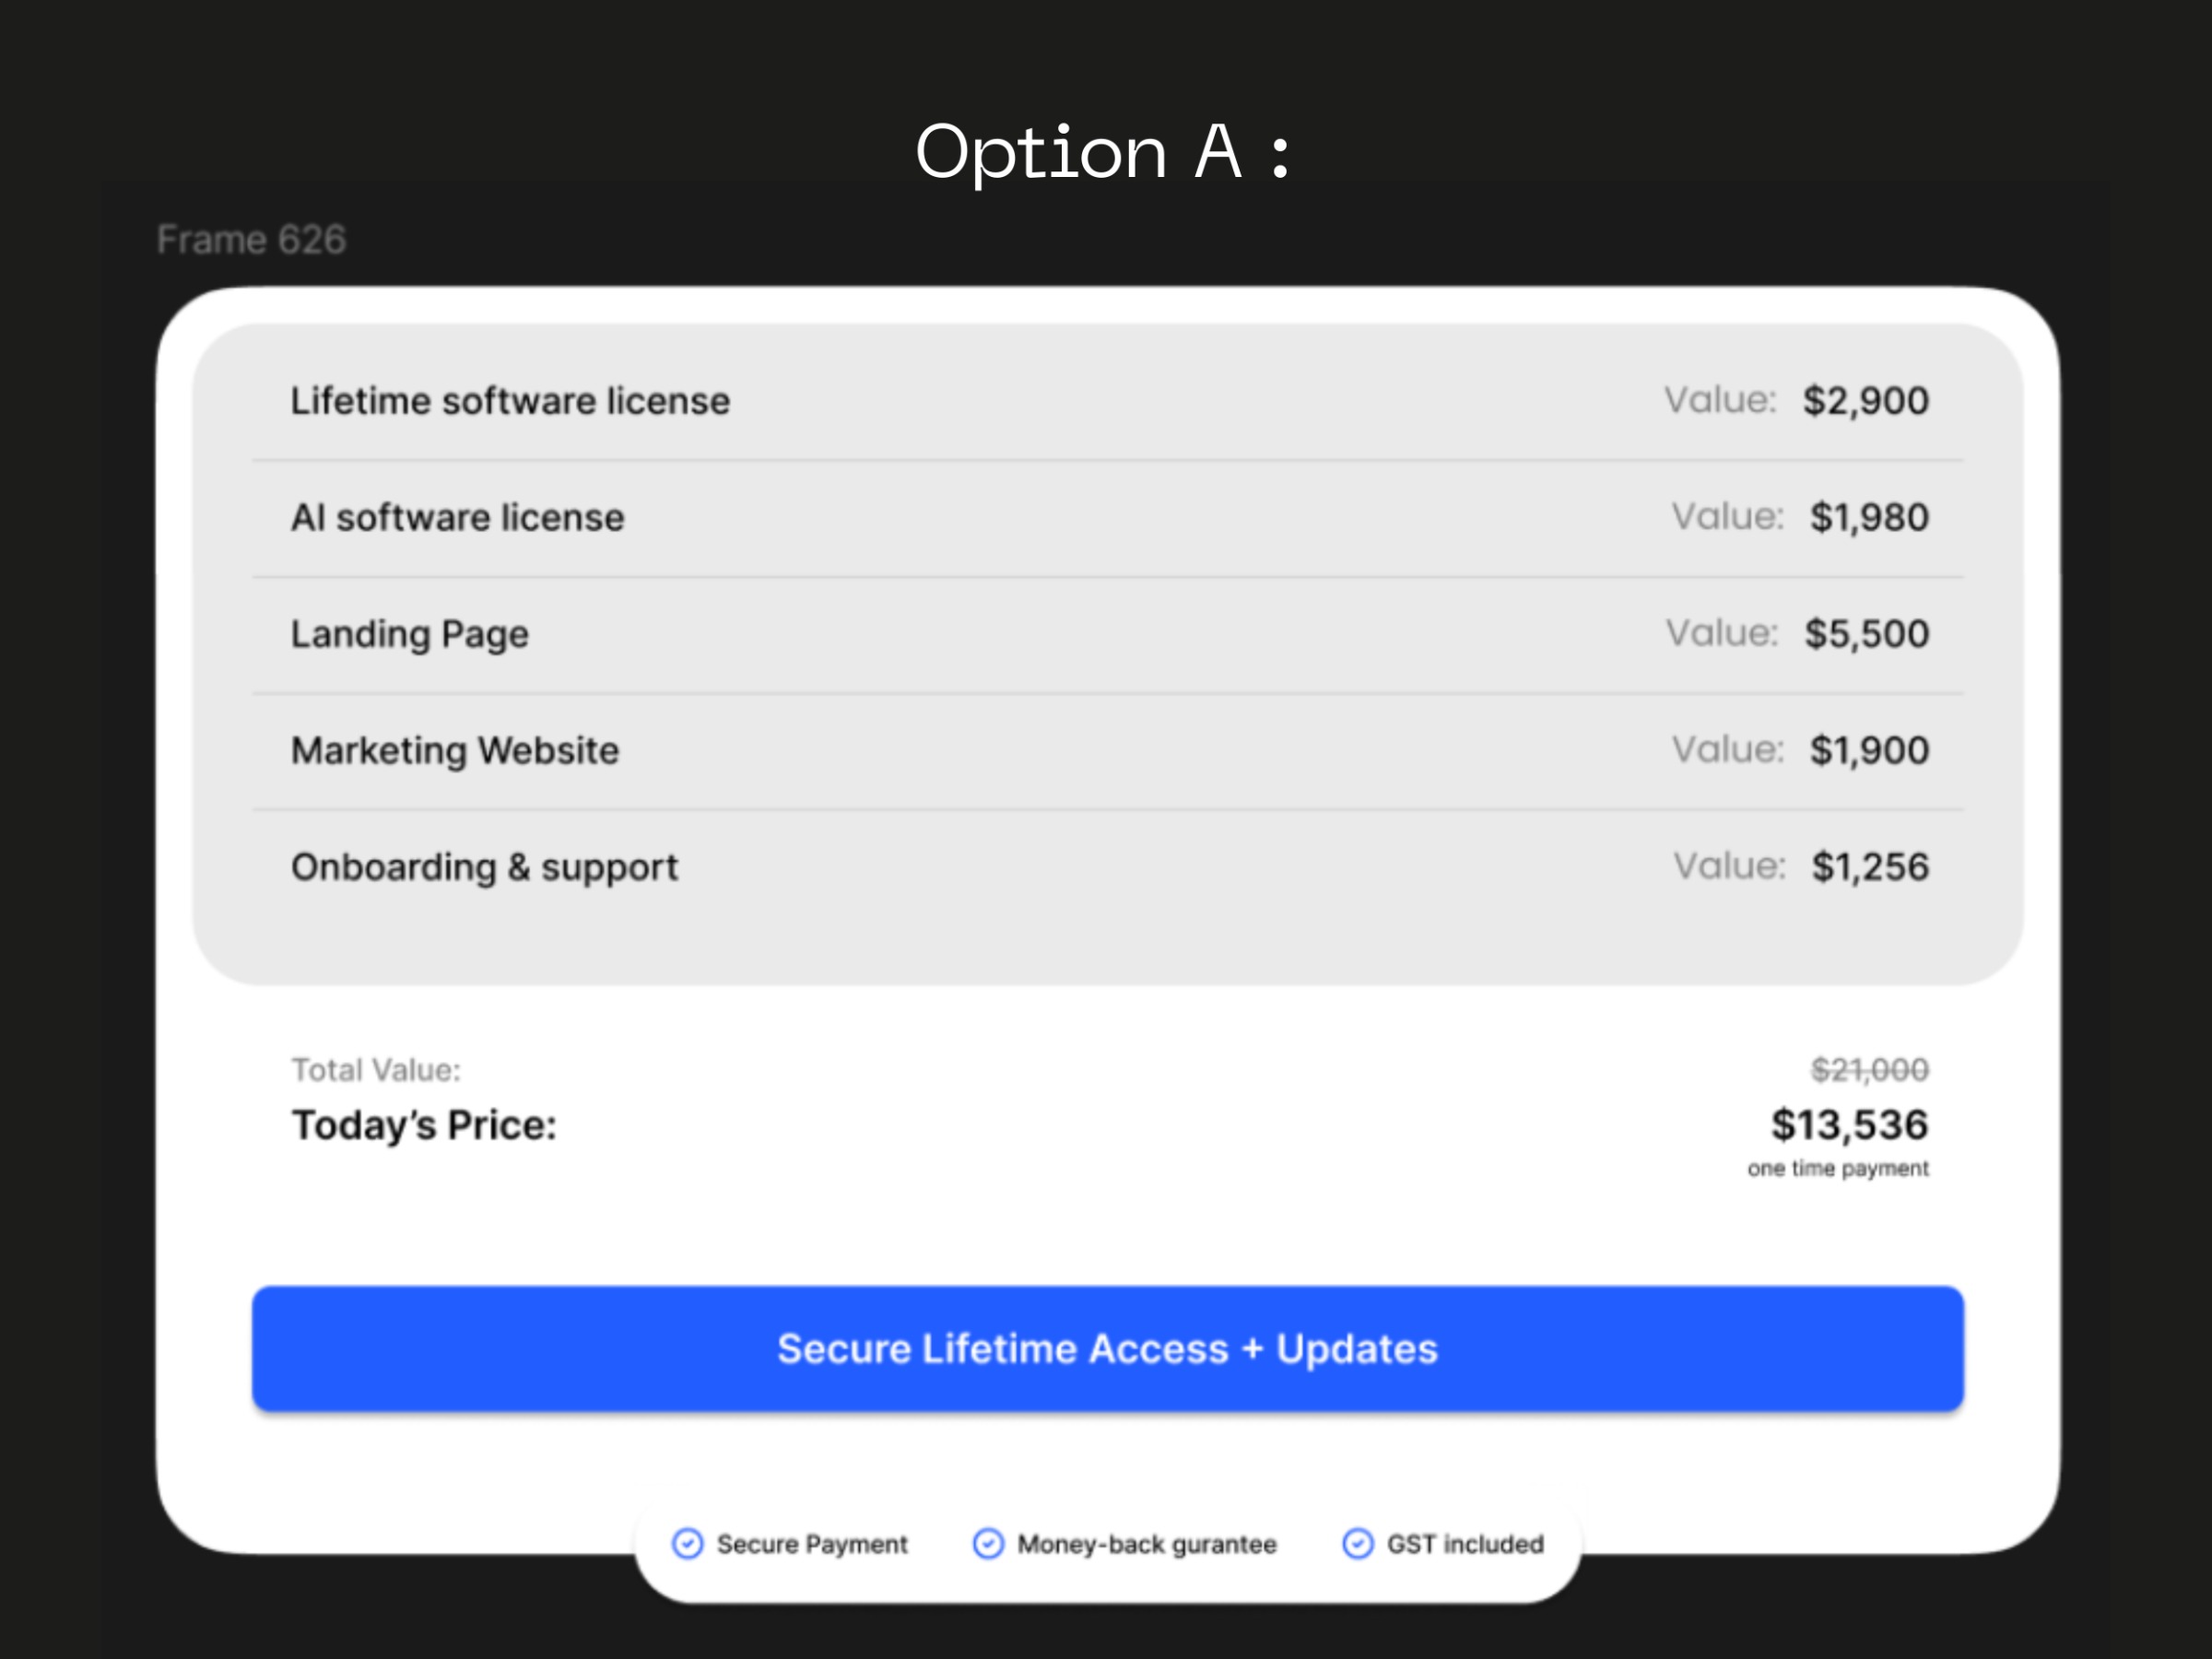
Task: Click the $1,256 value amount
Action: click(1870, 867)
